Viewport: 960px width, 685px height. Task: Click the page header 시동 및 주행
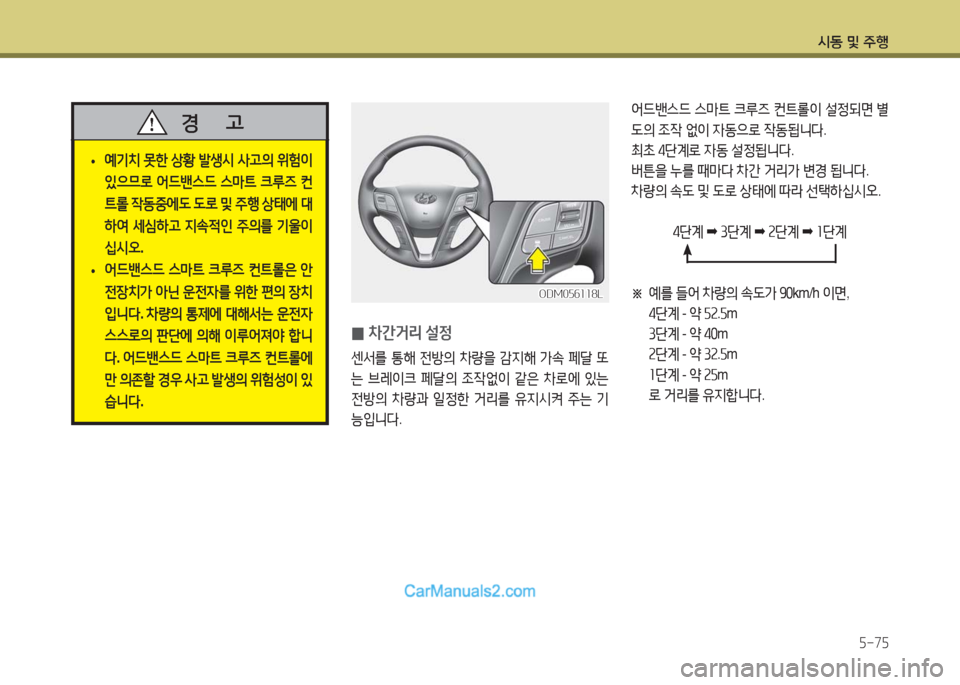tap(853, 42)
